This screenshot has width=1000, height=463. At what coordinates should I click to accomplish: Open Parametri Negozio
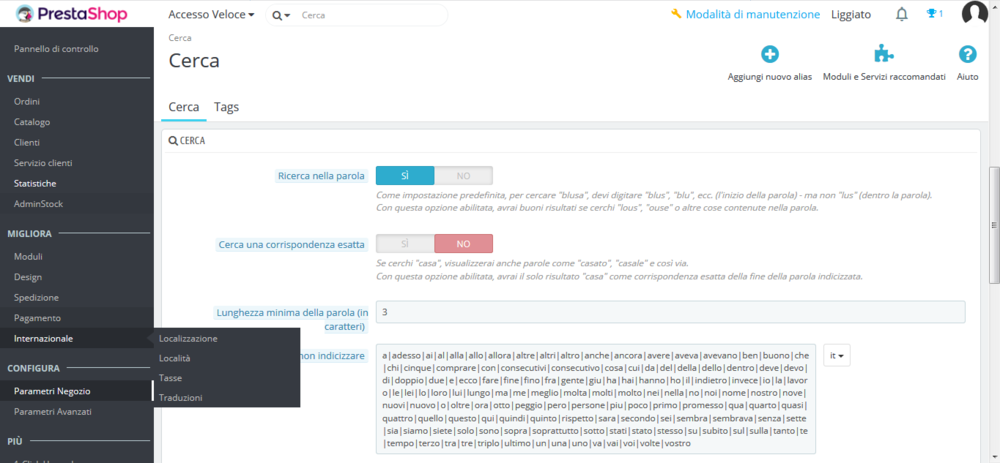(x=52, y=391)
